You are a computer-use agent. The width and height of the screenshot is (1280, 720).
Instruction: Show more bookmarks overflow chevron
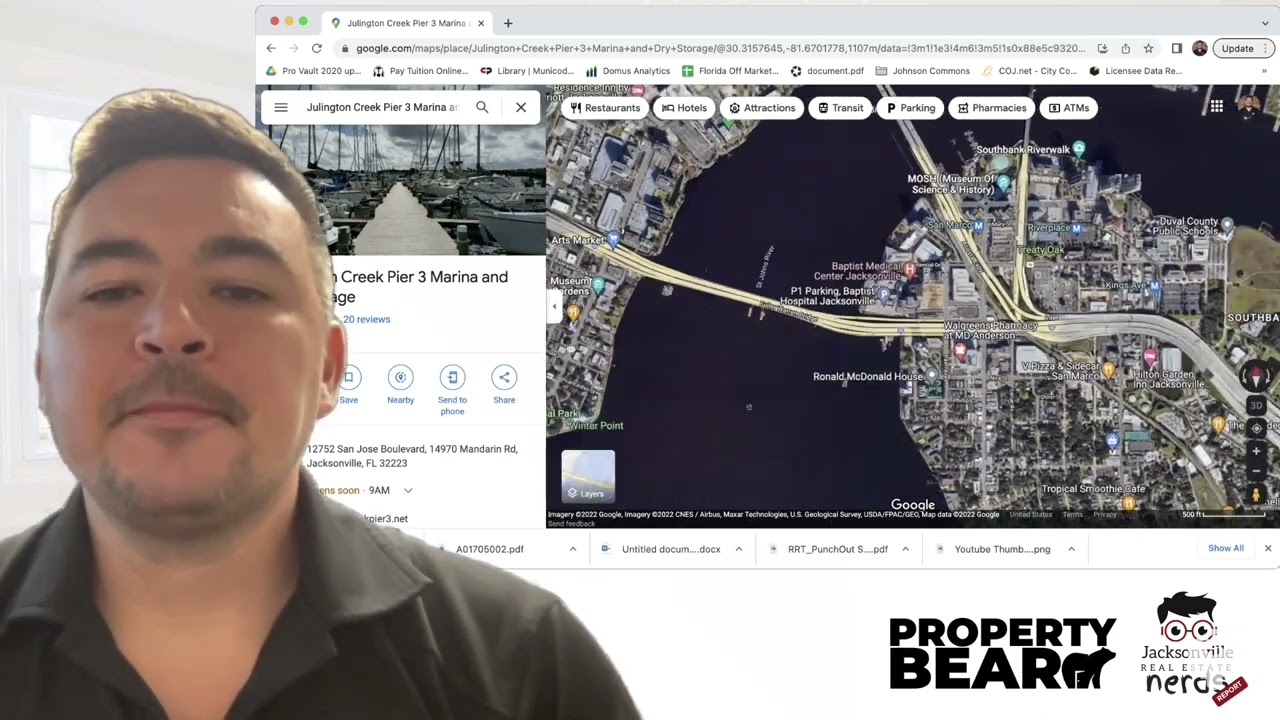[1265, 71]
